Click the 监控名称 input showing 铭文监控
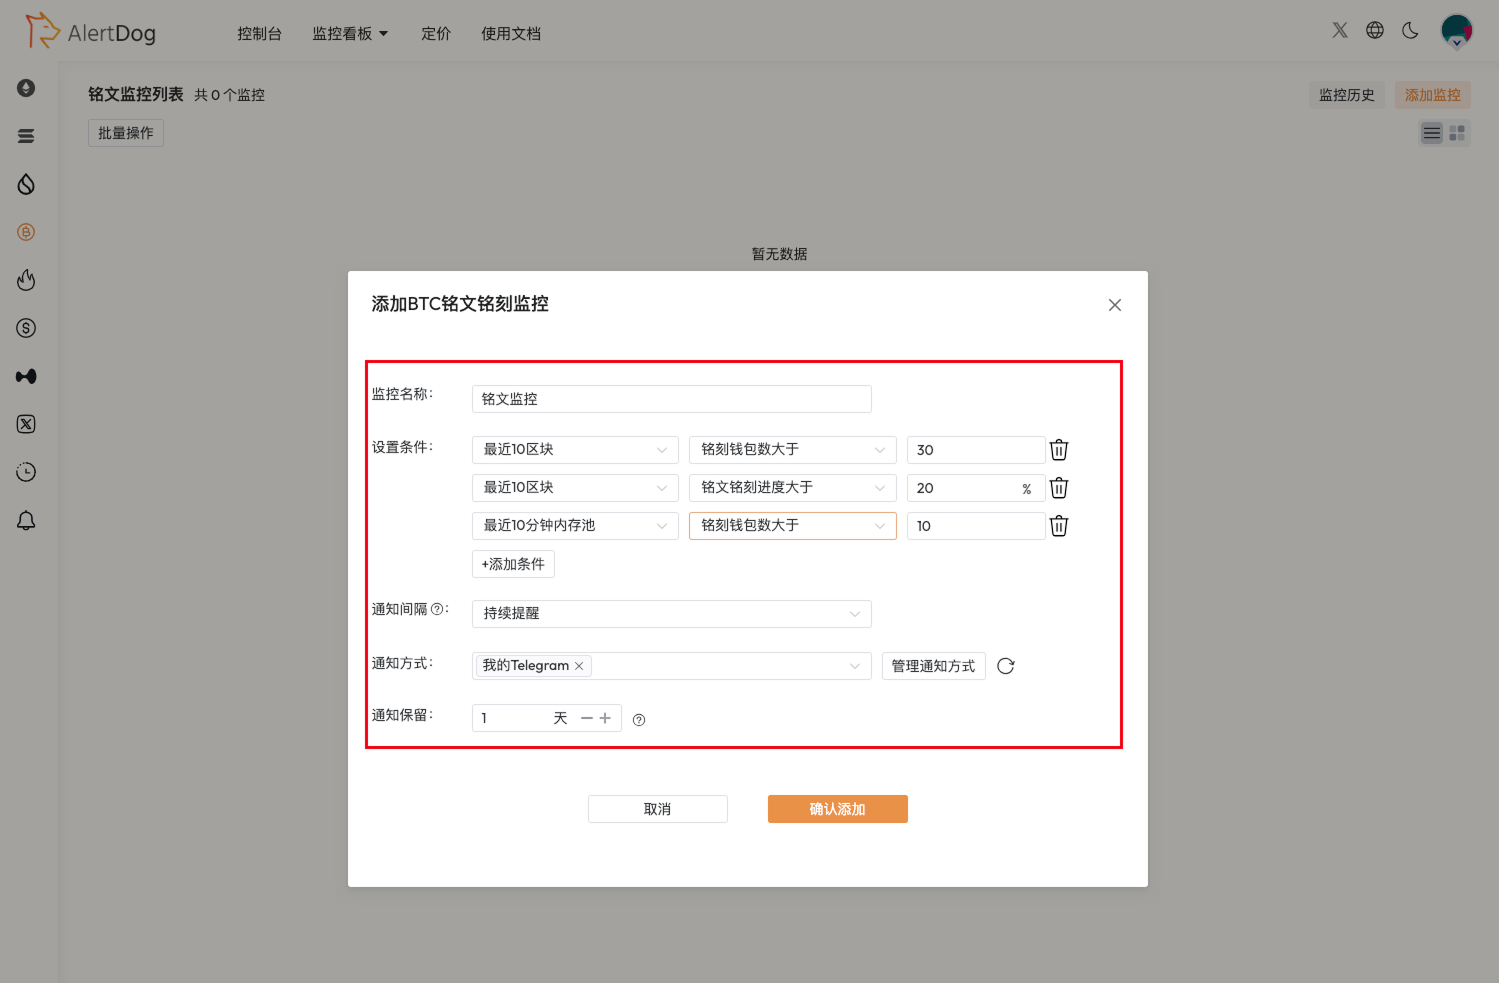This screenshot has height=983, width=1499. click(671, 398)
